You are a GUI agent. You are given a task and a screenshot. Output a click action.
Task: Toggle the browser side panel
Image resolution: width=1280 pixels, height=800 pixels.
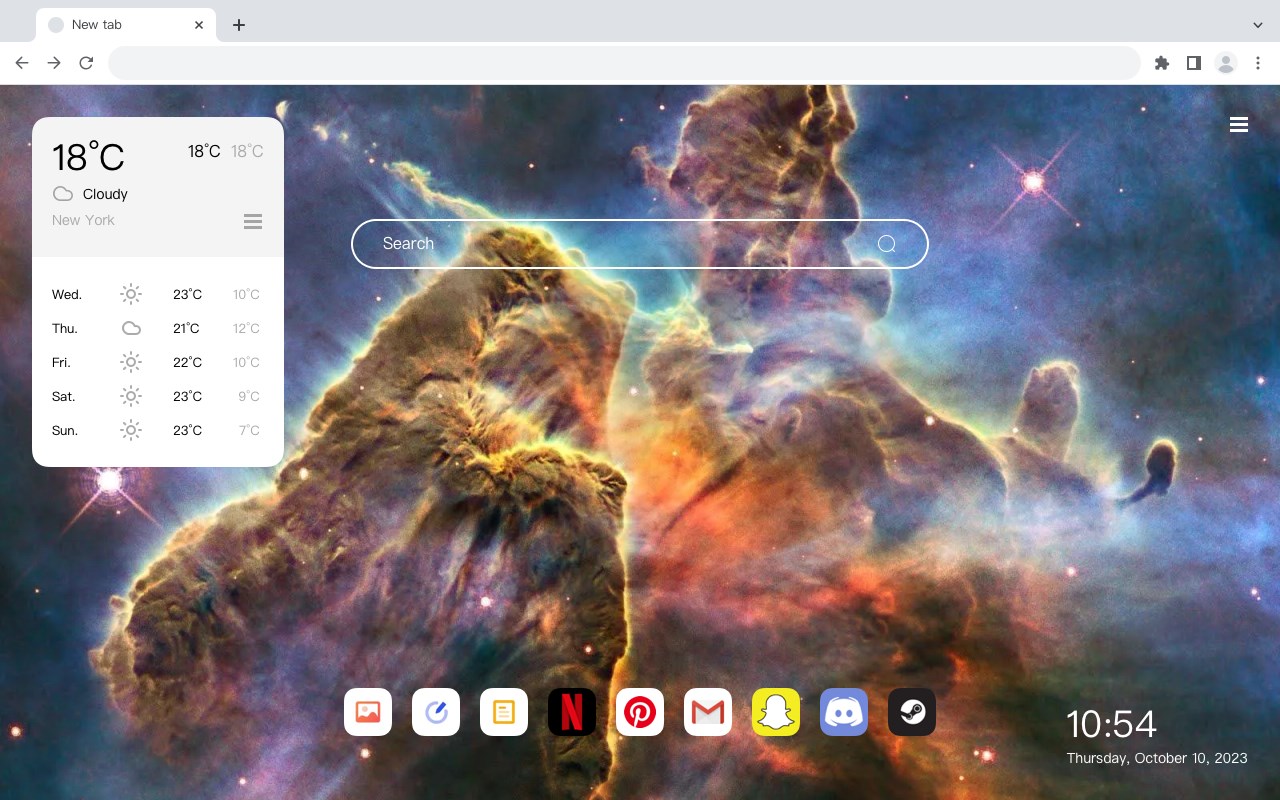[1193, 63]
